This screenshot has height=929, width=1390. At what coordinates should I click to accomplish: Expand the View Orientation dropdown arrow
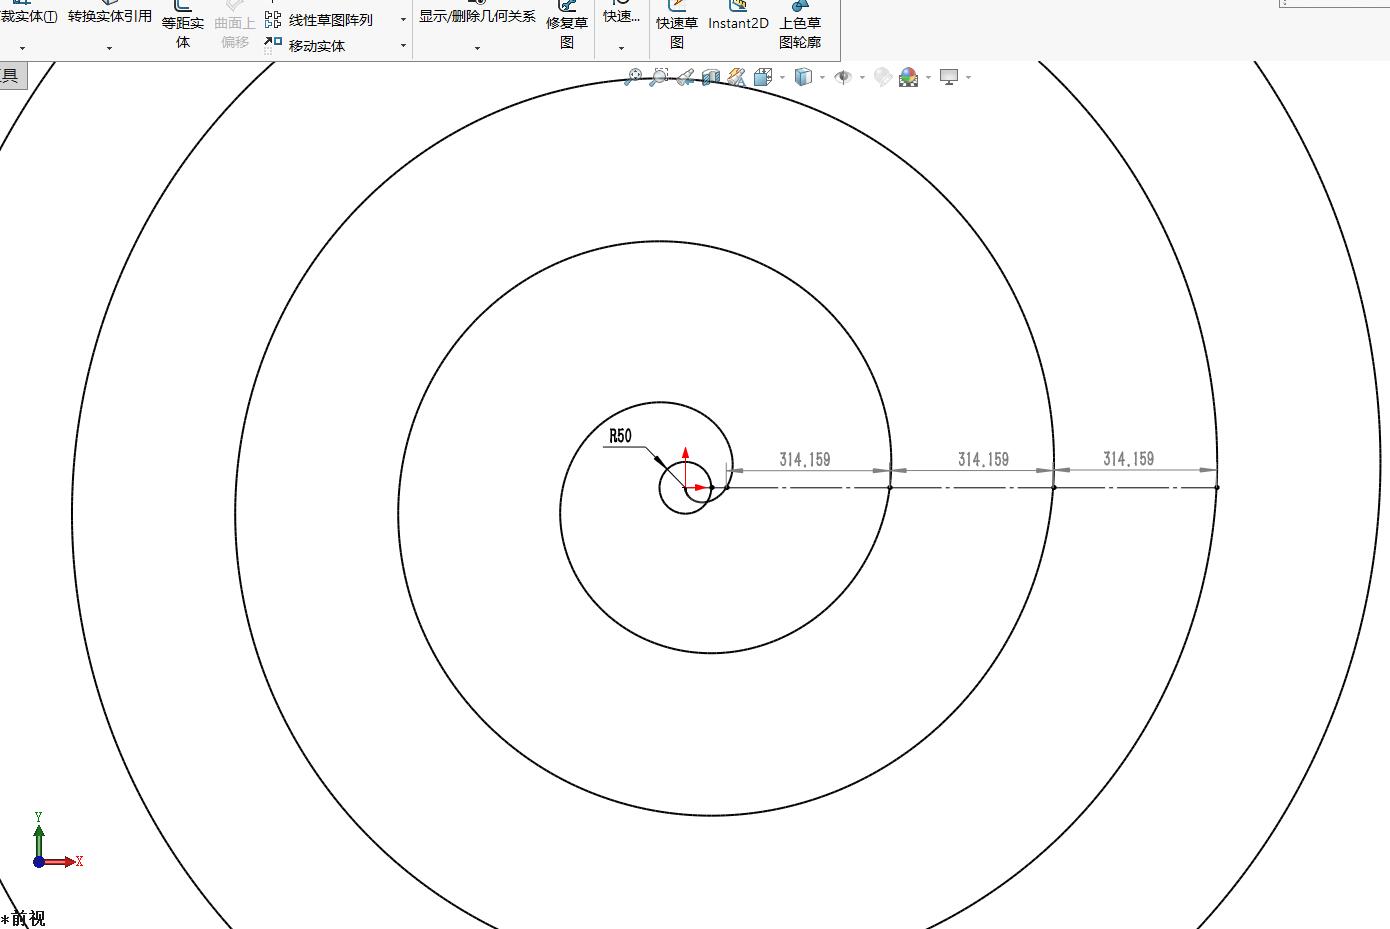[782, 77]
